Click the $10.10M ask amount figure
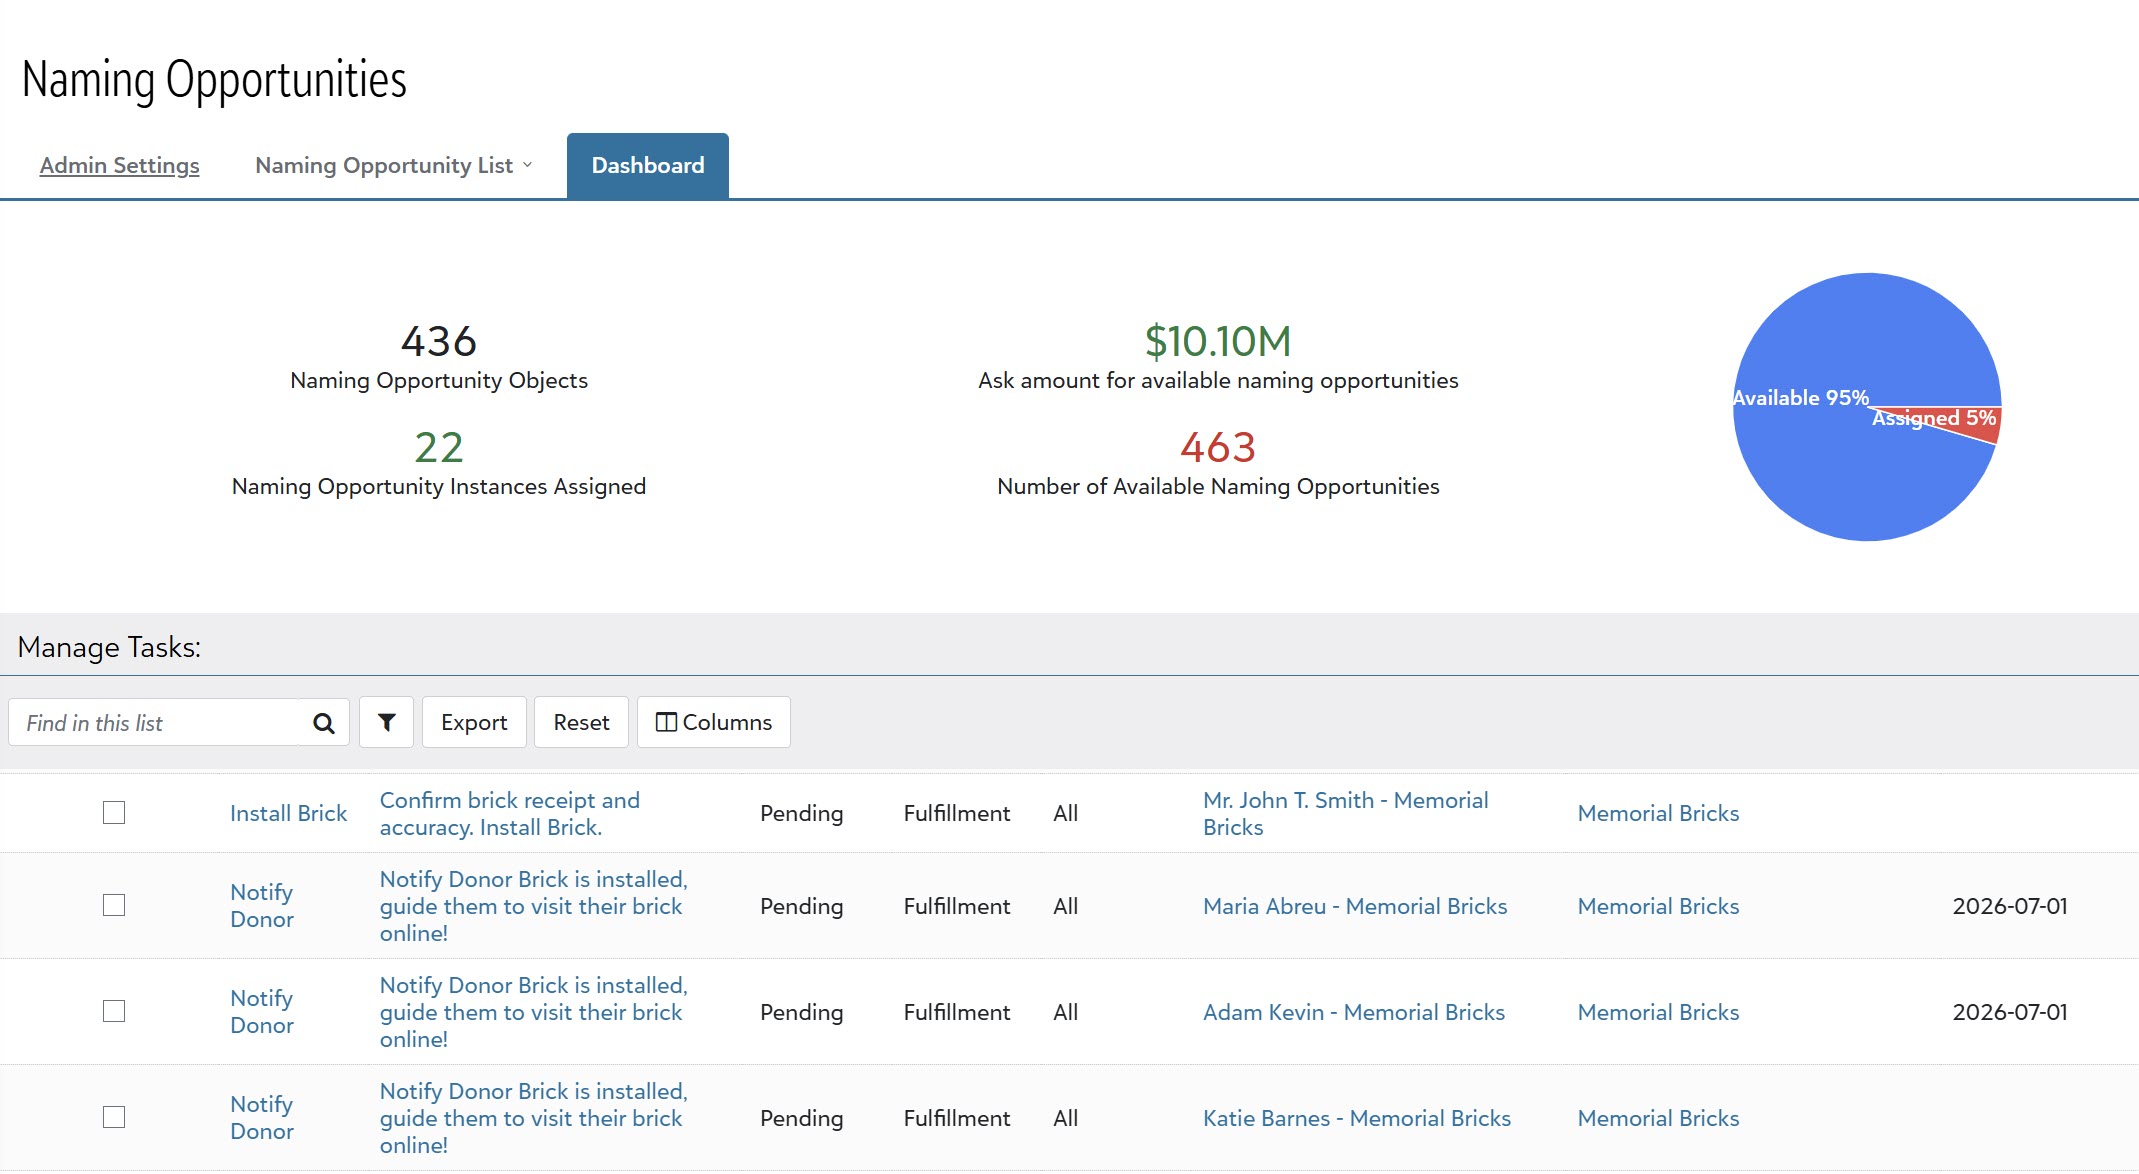 coord(1218,341)
